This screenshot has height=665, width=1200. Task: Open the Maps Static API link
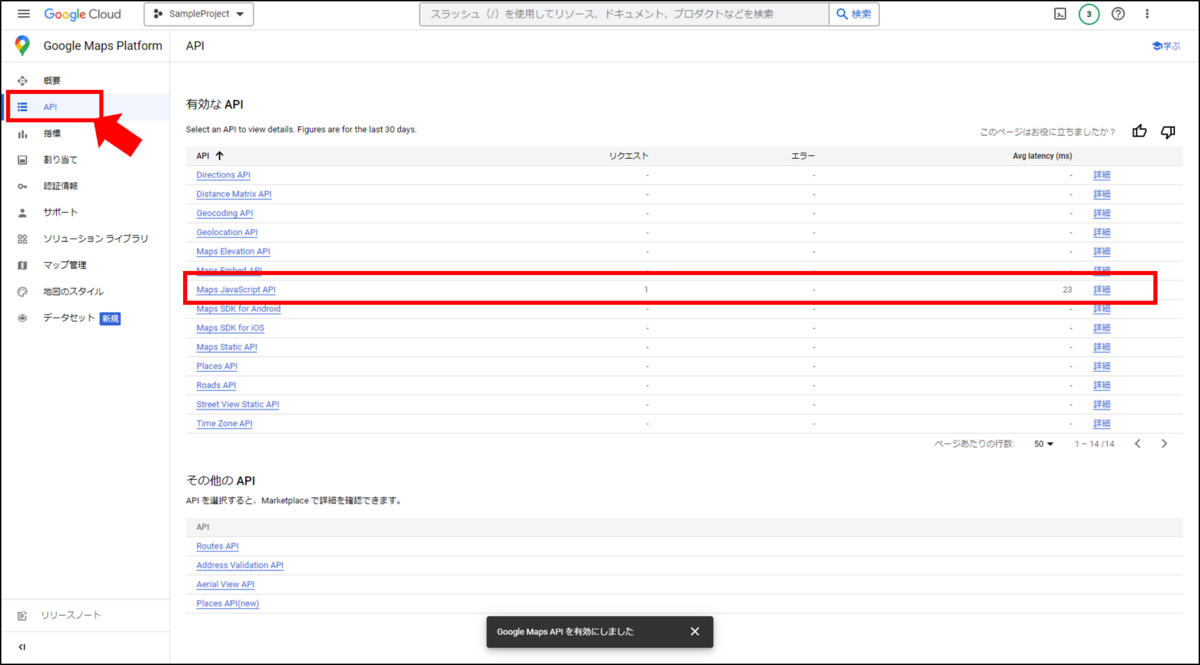(227, 347)
